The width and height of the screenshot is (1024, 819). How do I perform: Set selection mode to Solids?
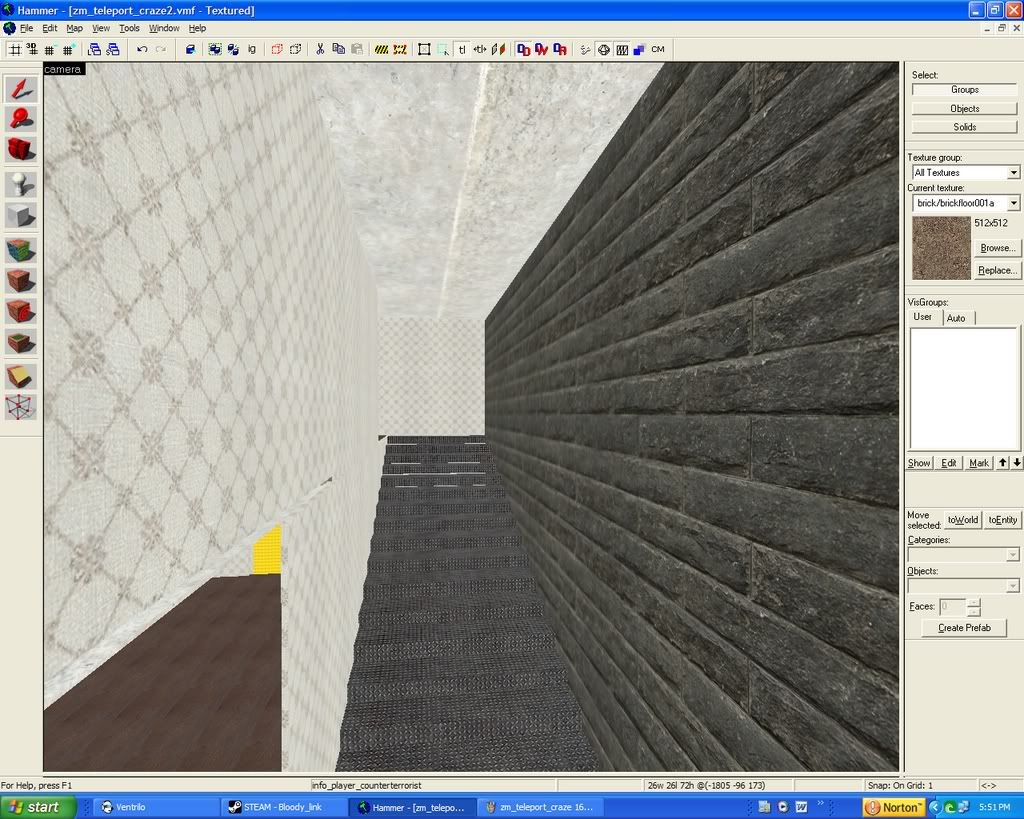tap(964, 127)
